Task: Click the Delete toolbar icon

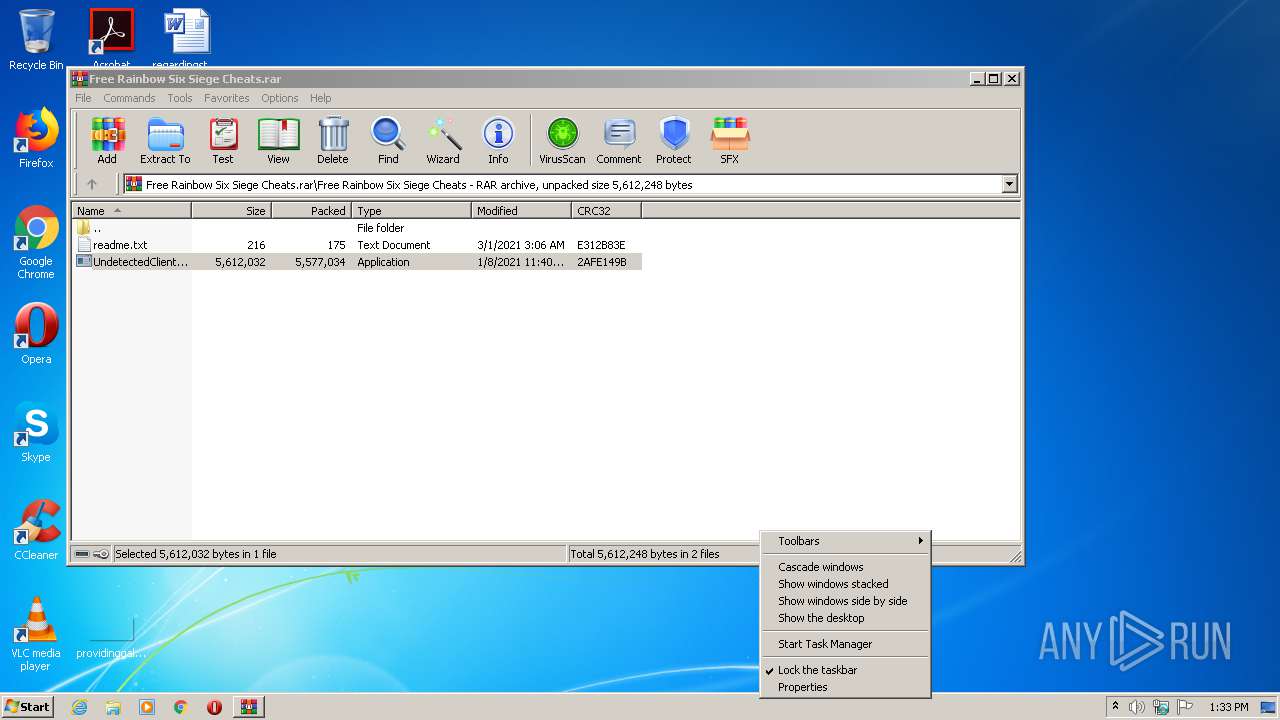Action: tap(333, 141)
